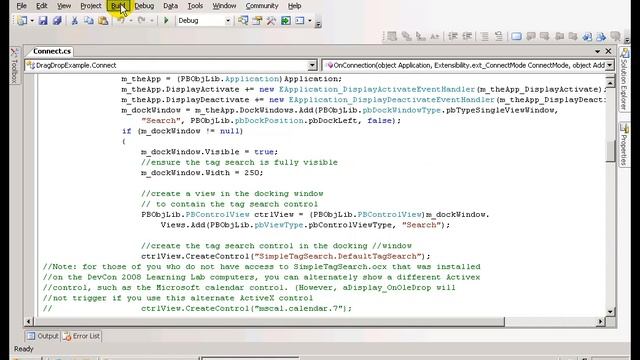Click Previous Bookmark in Folder icon
This screenshot has width=640, height=360.
tap(559, 36)
